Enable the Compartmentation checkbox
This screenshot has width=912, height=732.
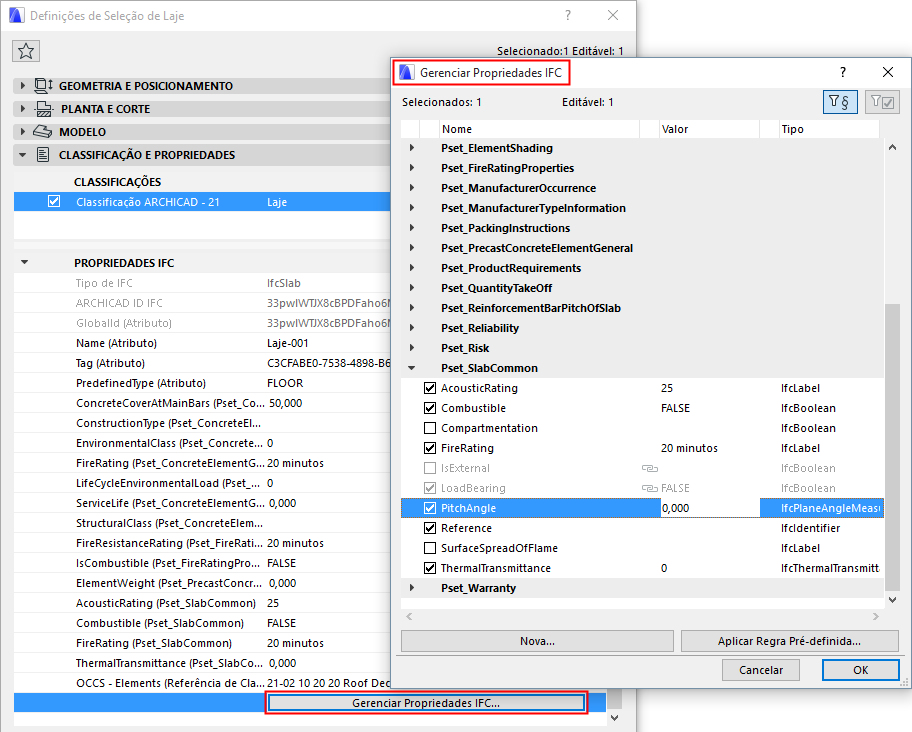(x=430, y=428)
